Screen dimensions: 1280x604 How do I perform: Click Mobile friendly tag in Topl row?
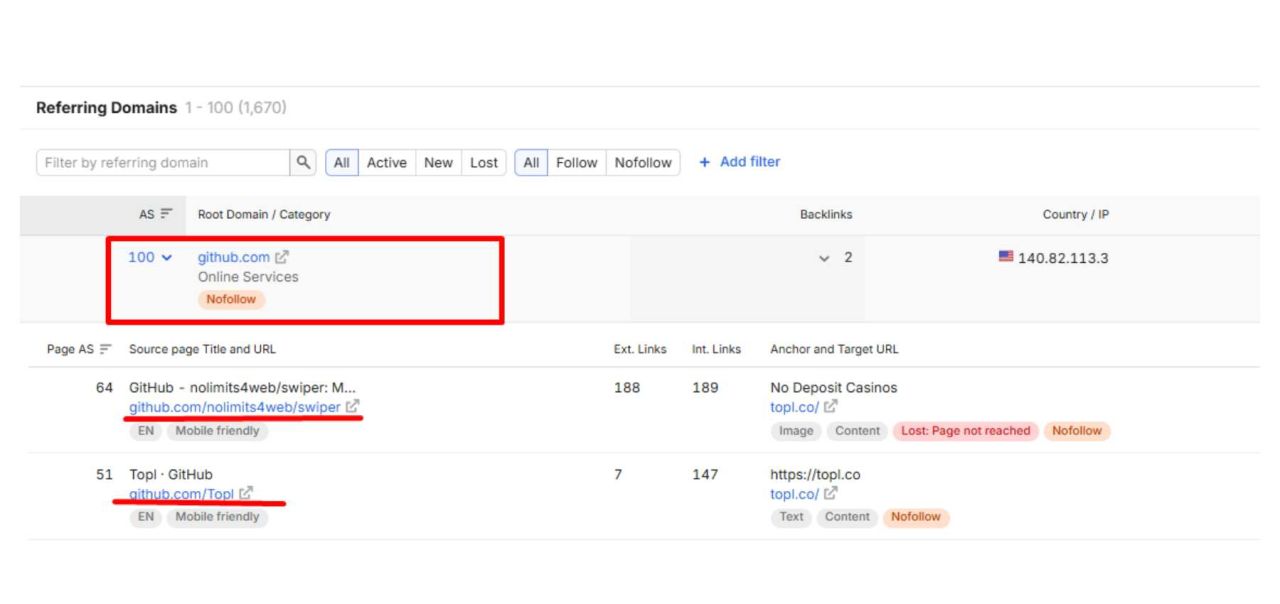(217, 517)
